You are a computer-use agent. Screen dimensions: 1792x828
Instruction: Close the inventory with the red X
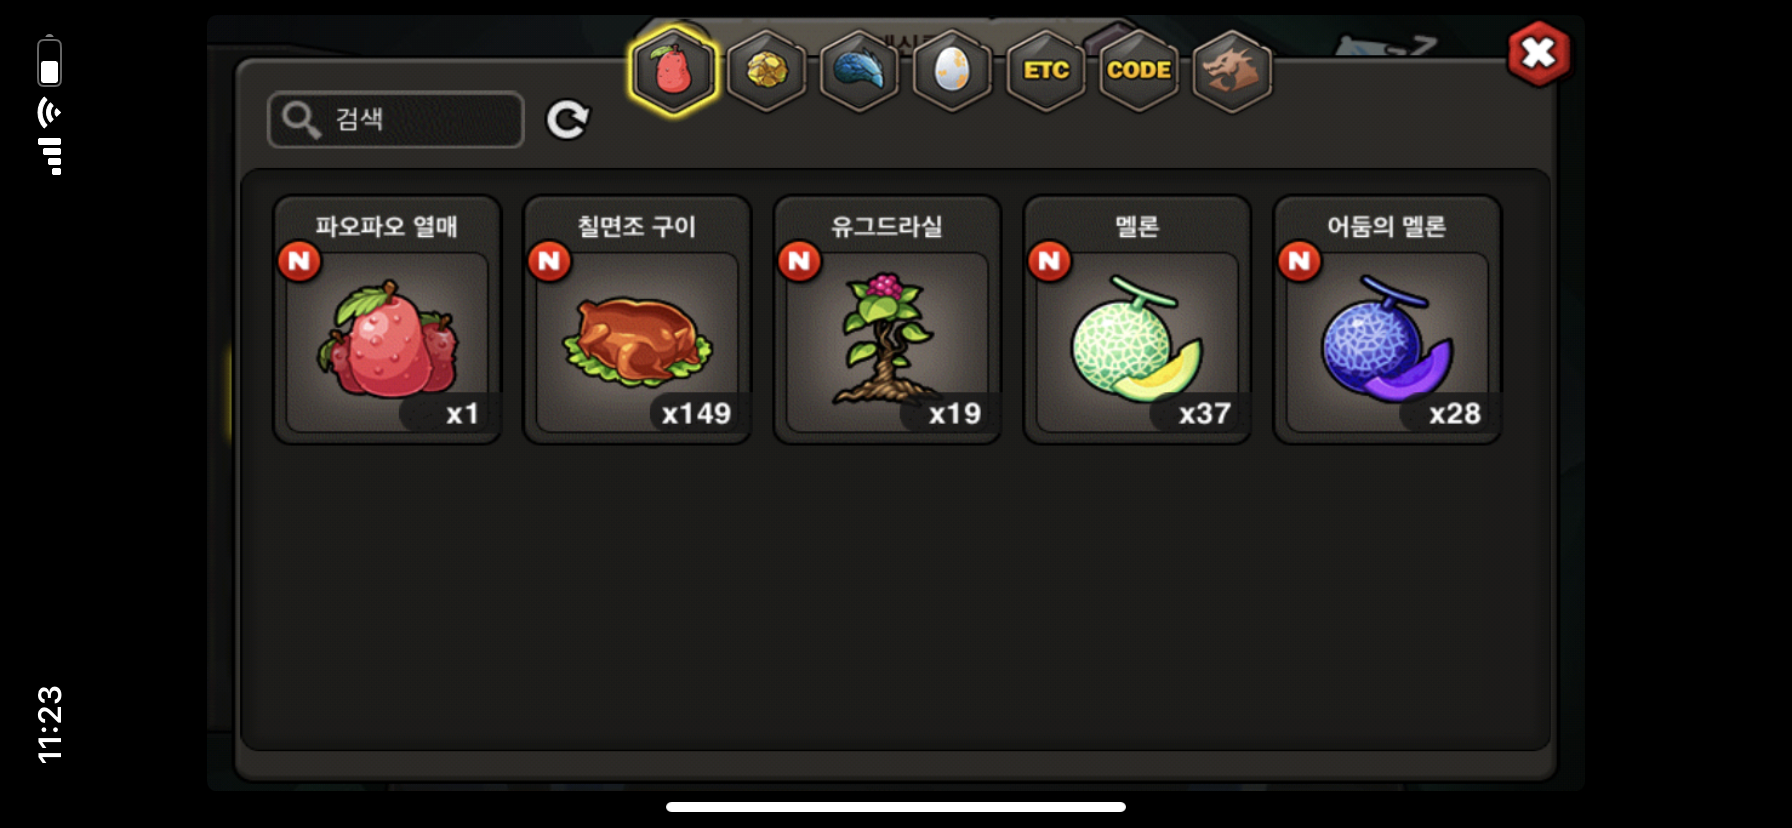click(x=1538, y=53)
